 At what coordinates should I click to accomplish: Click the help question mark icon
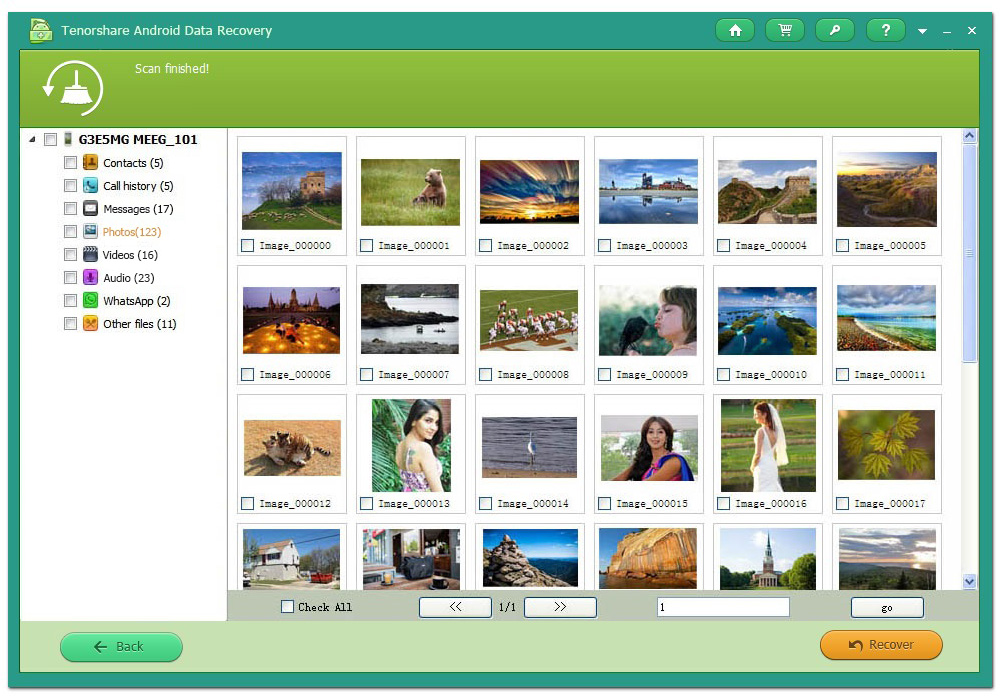coord(885,30)
